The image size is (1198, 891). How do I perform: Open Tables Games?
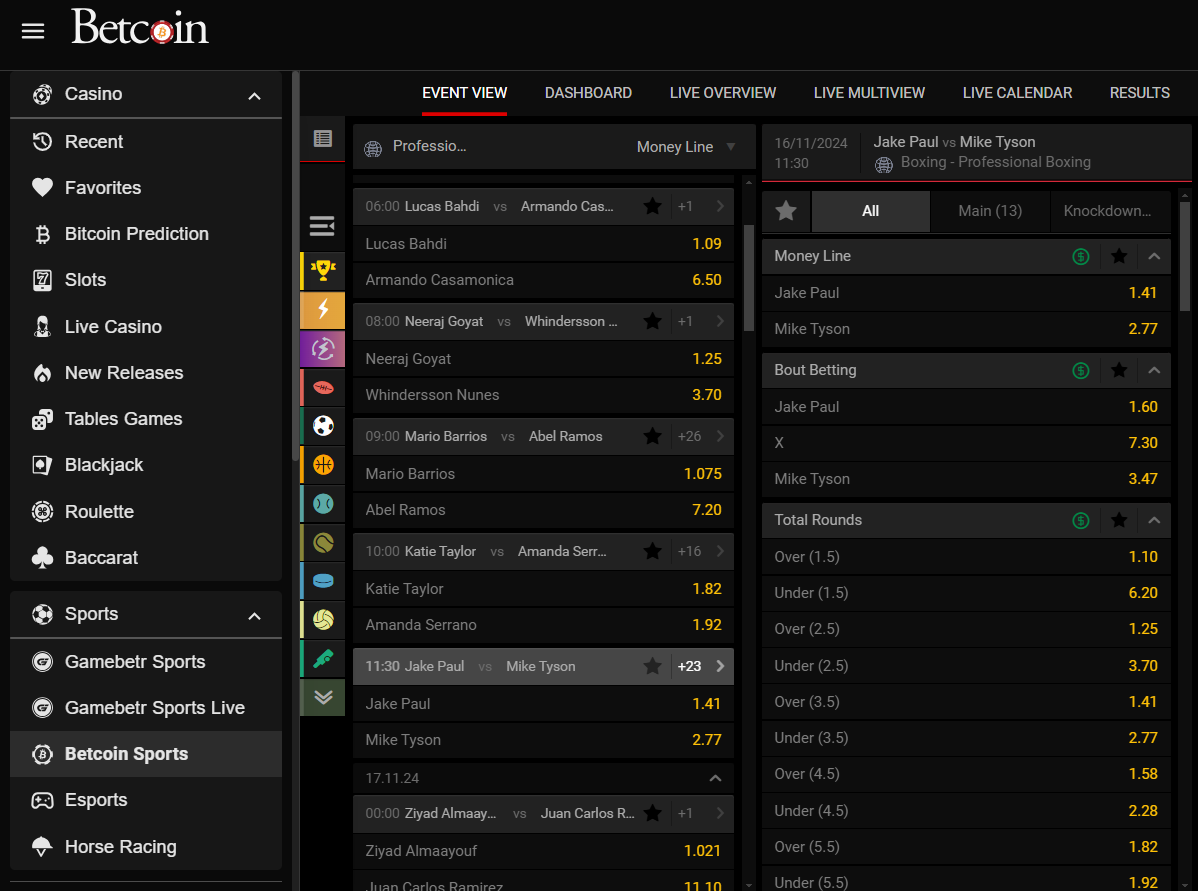(x=146, y=419)
